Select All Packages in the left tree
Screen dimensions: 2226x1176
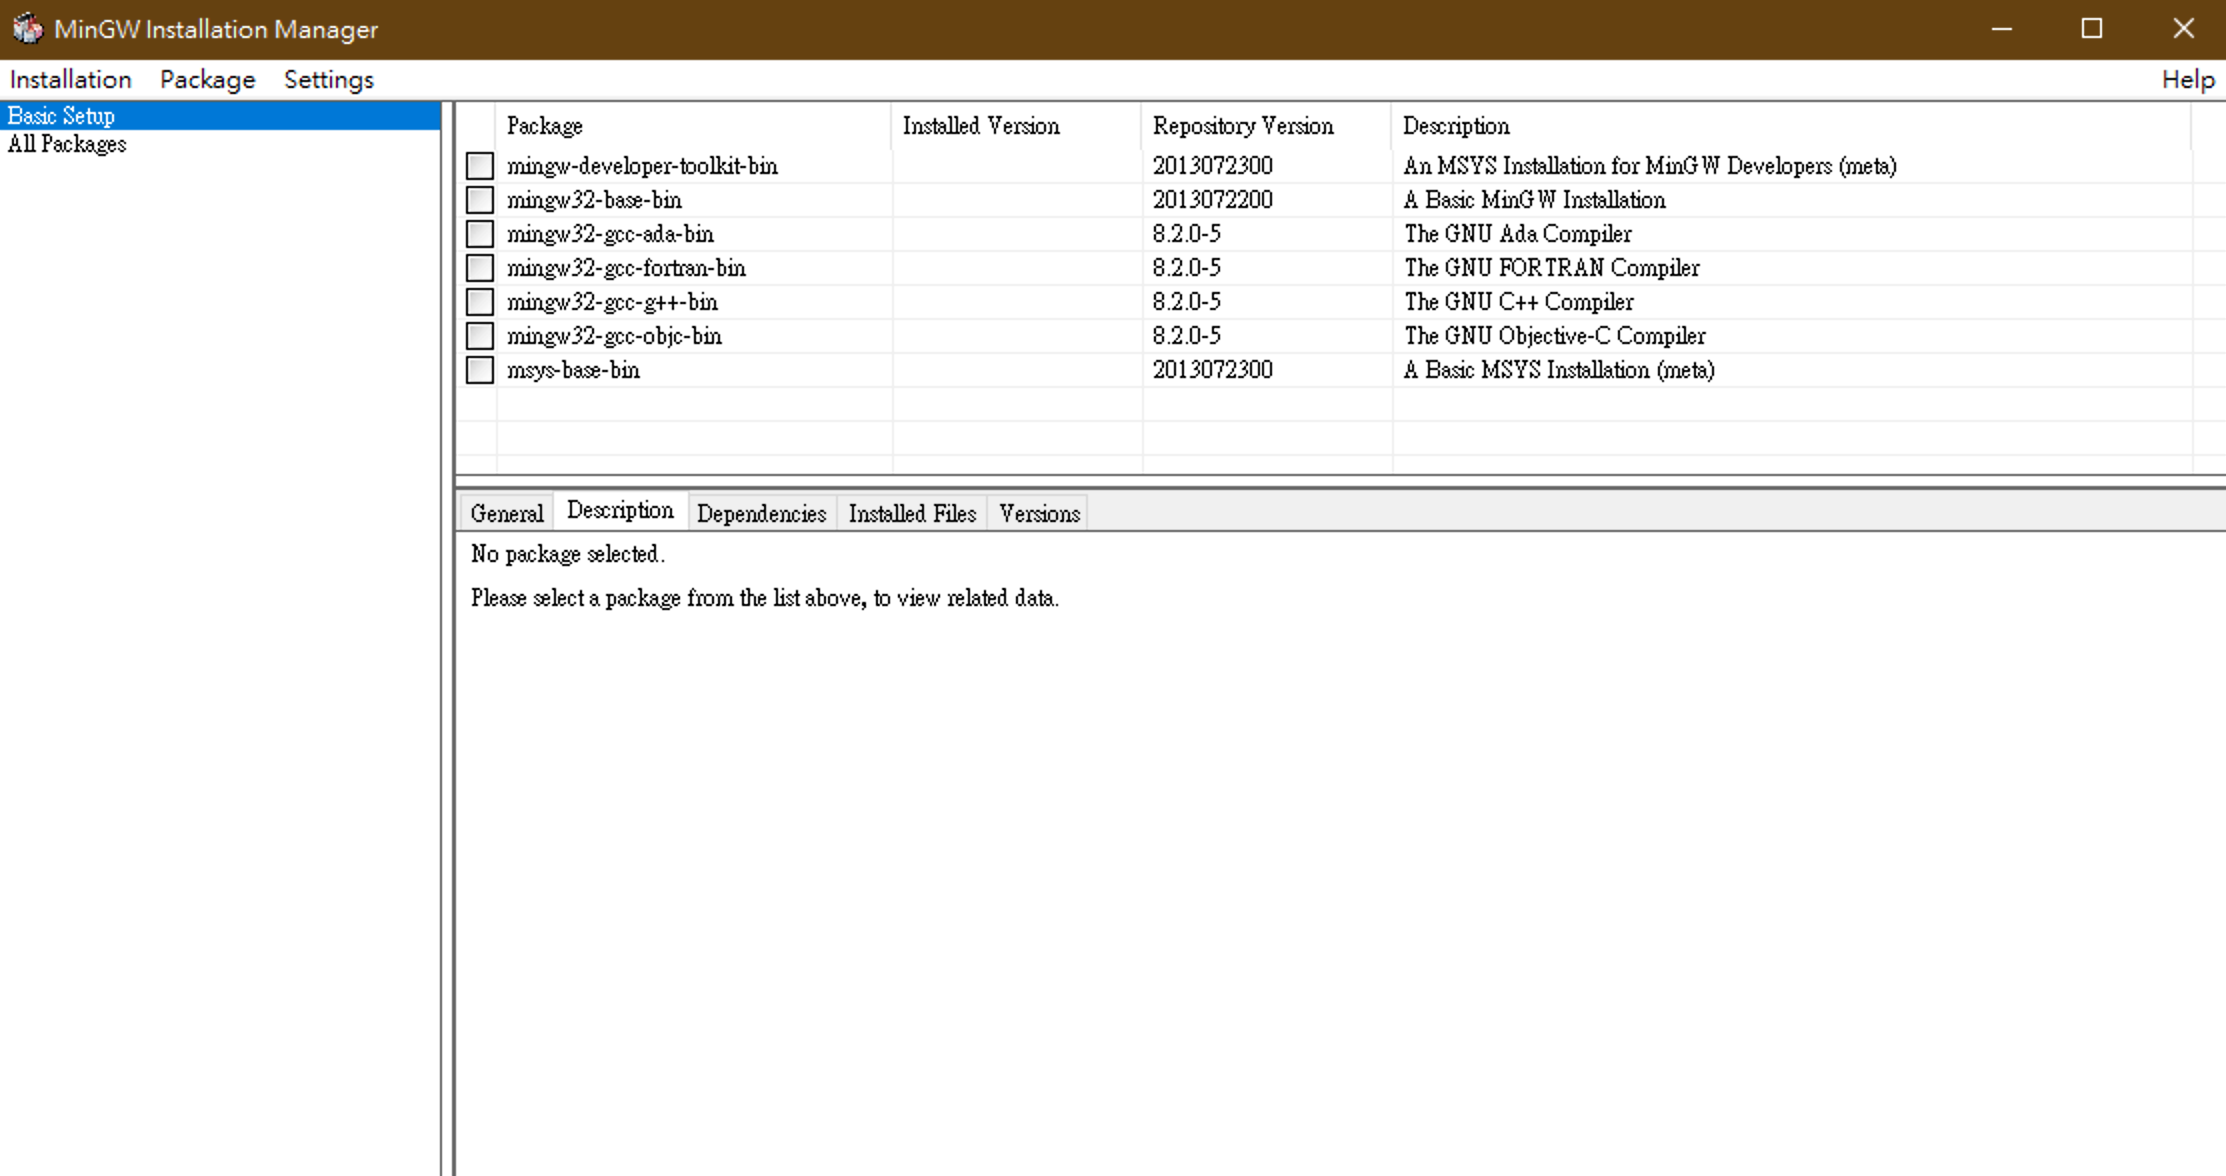coord(67,144)
